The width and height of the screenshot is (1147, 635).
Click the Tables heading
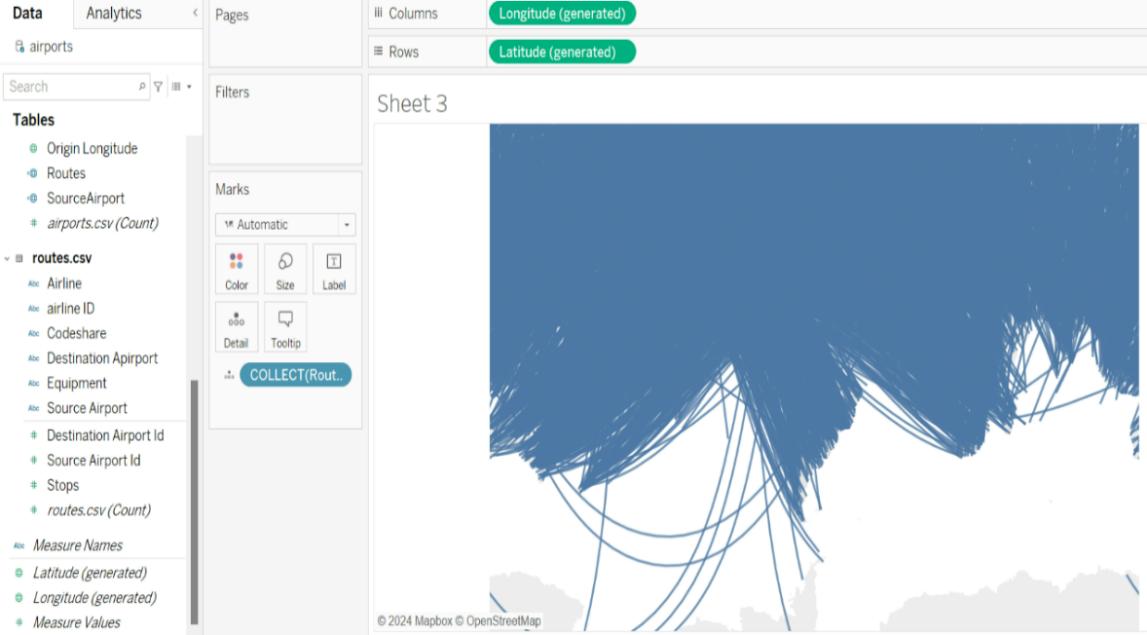tap(34, 120)
